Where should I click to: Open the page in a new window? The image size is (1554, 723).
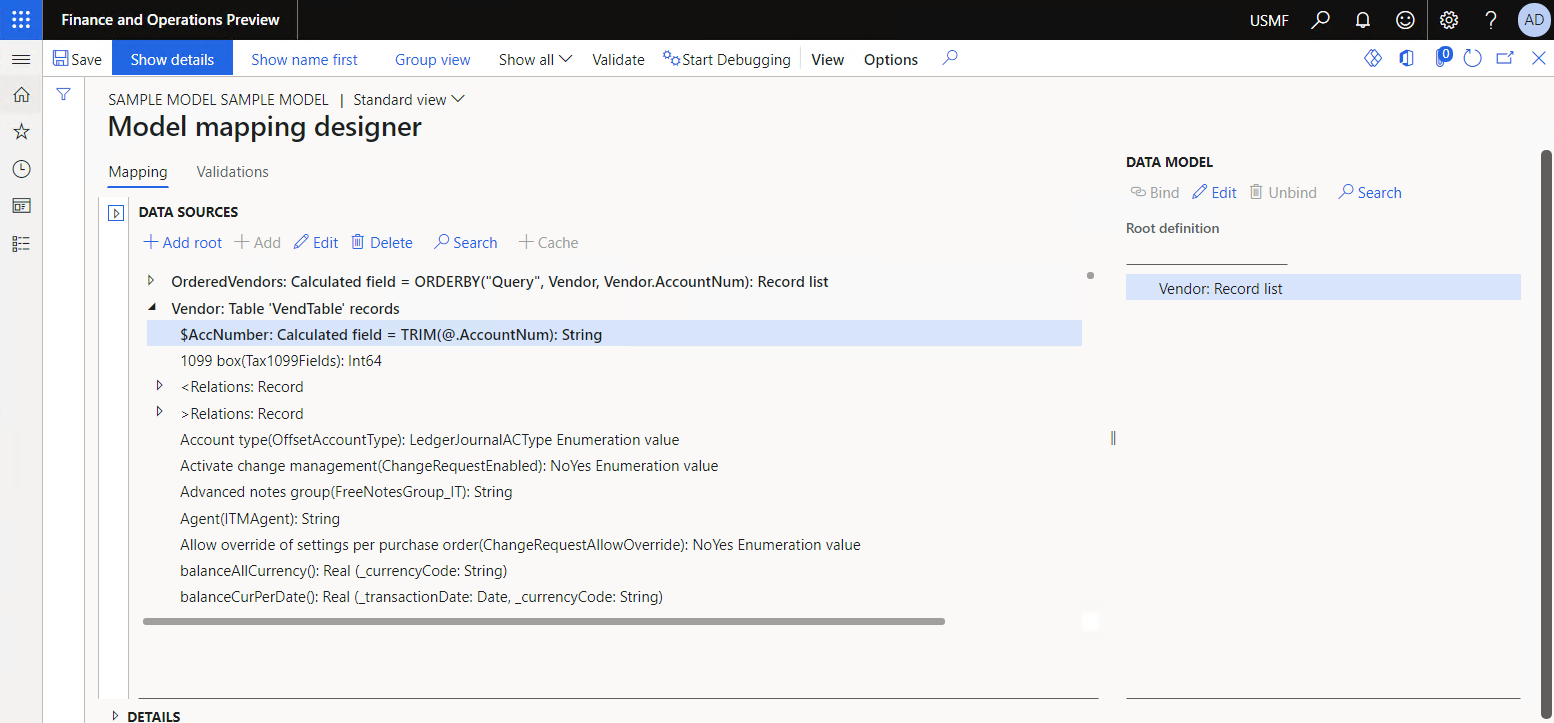(1505, 58)
